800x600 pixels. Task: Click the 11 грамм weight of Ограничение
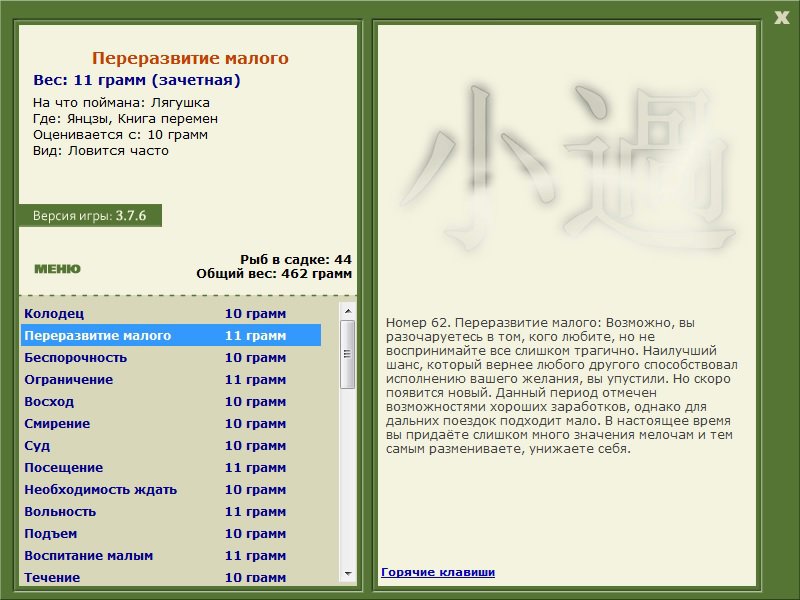pos(256,379)
